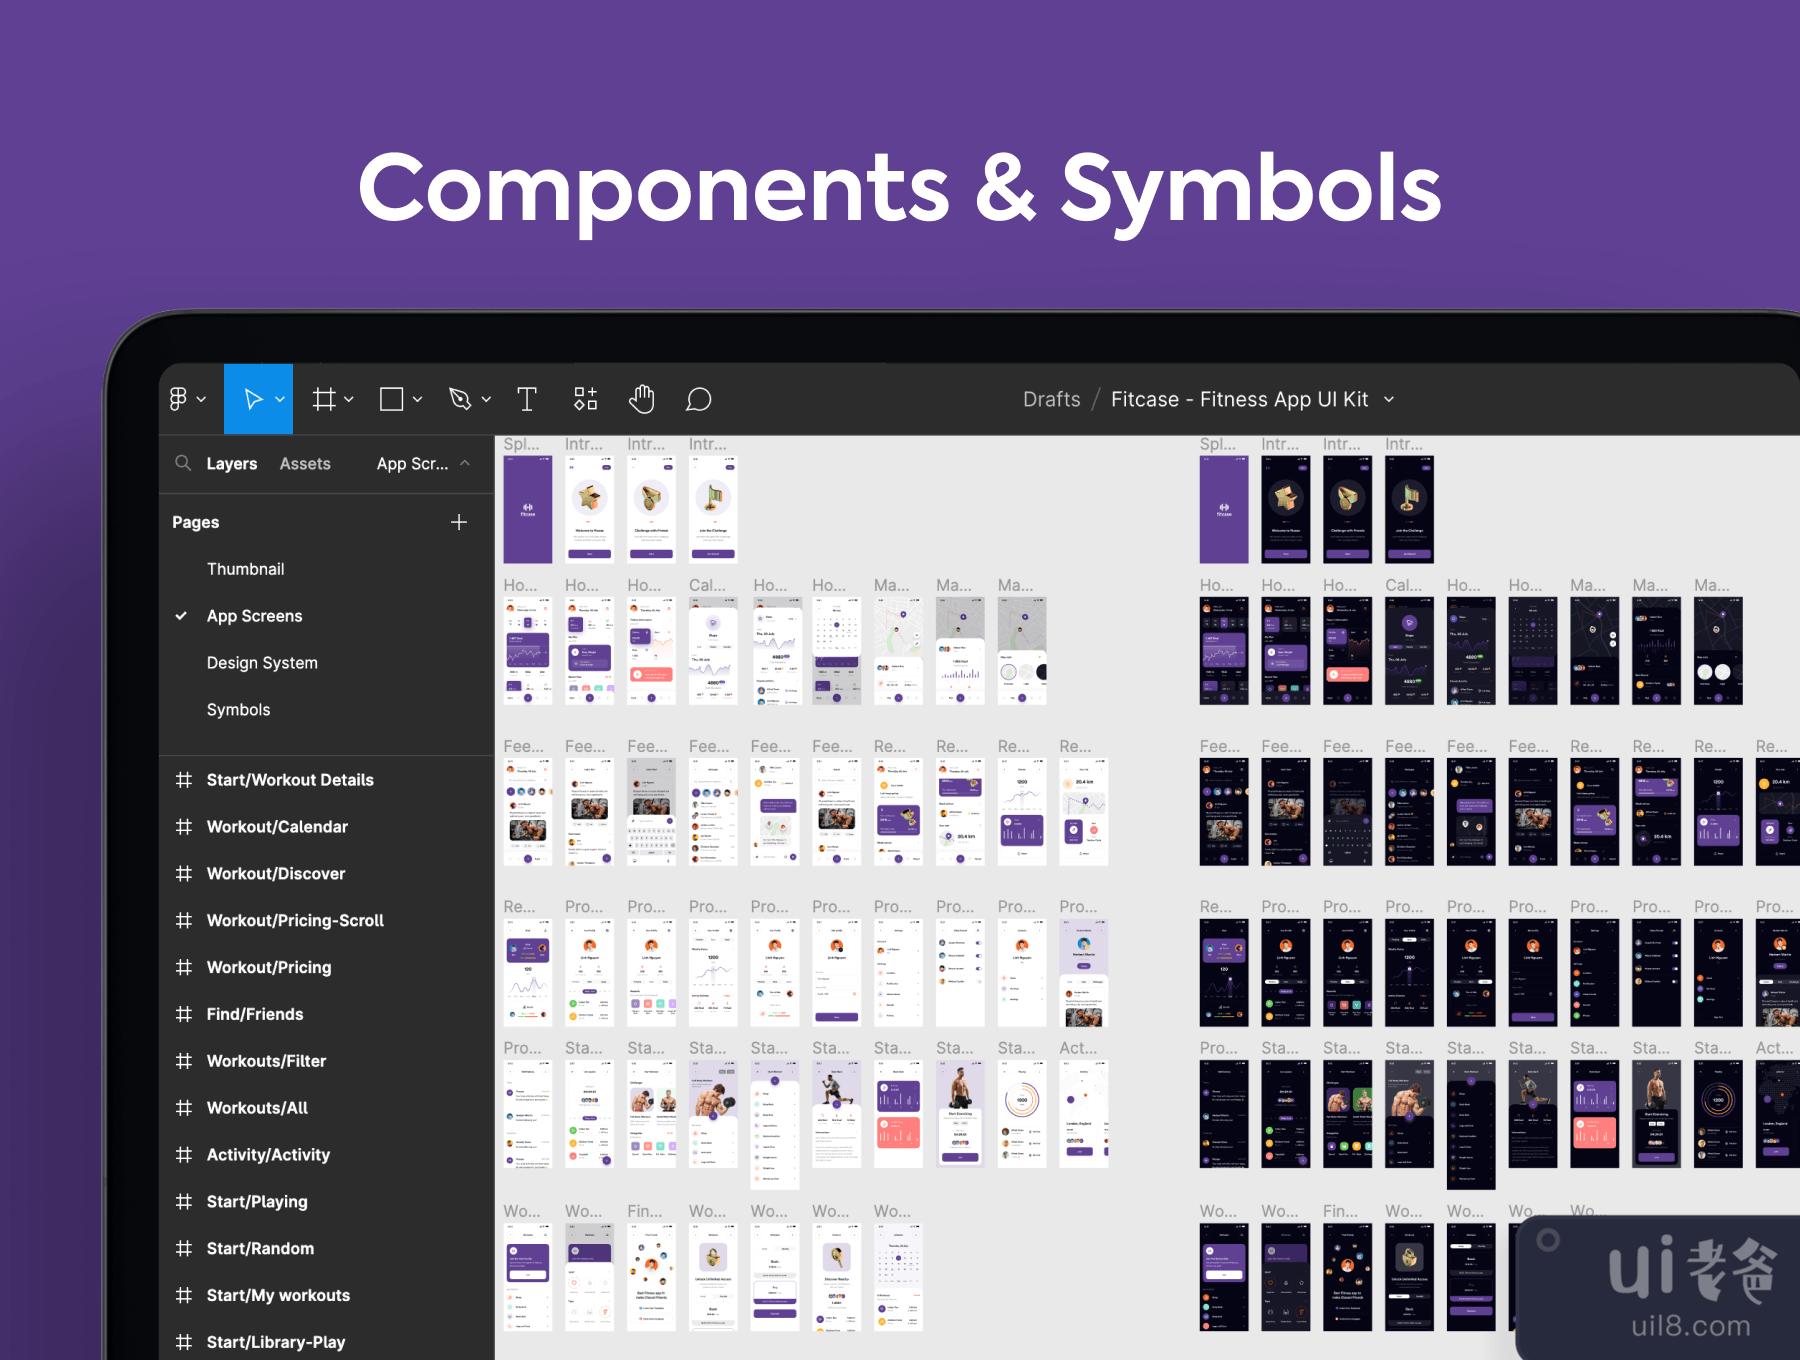The width and height of the screenshot is (1800, 1360).
Task: Select the Text tool
Action: coord(527,399)
